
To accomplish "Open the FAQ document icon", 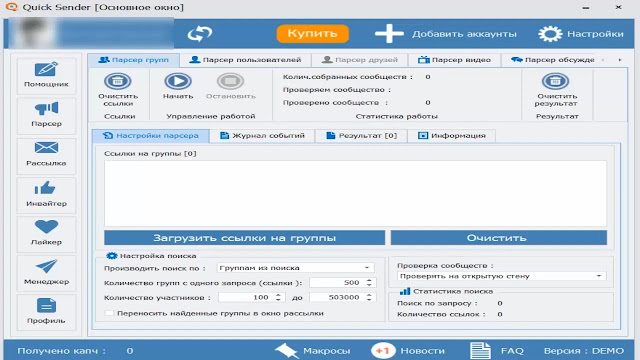I will click(480, 351).
